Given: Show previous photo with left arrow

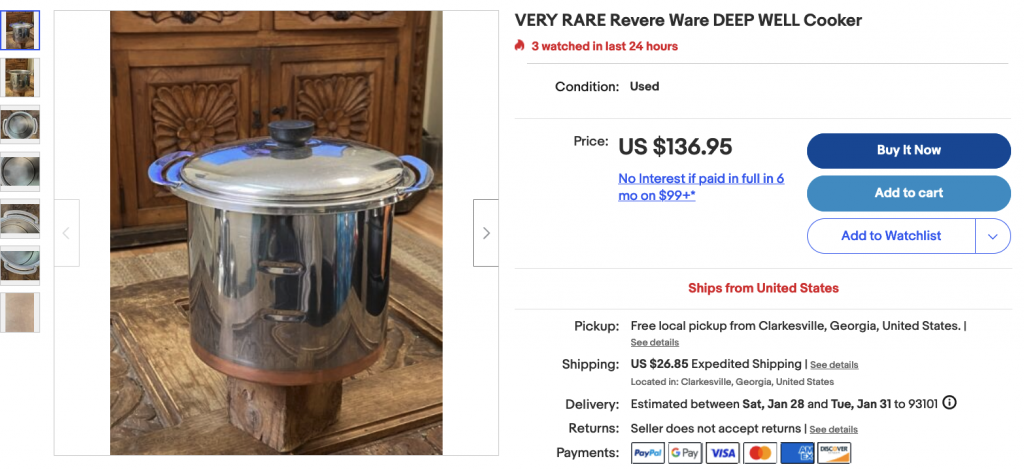Looking at the screenshot, I should pos(67,233).
